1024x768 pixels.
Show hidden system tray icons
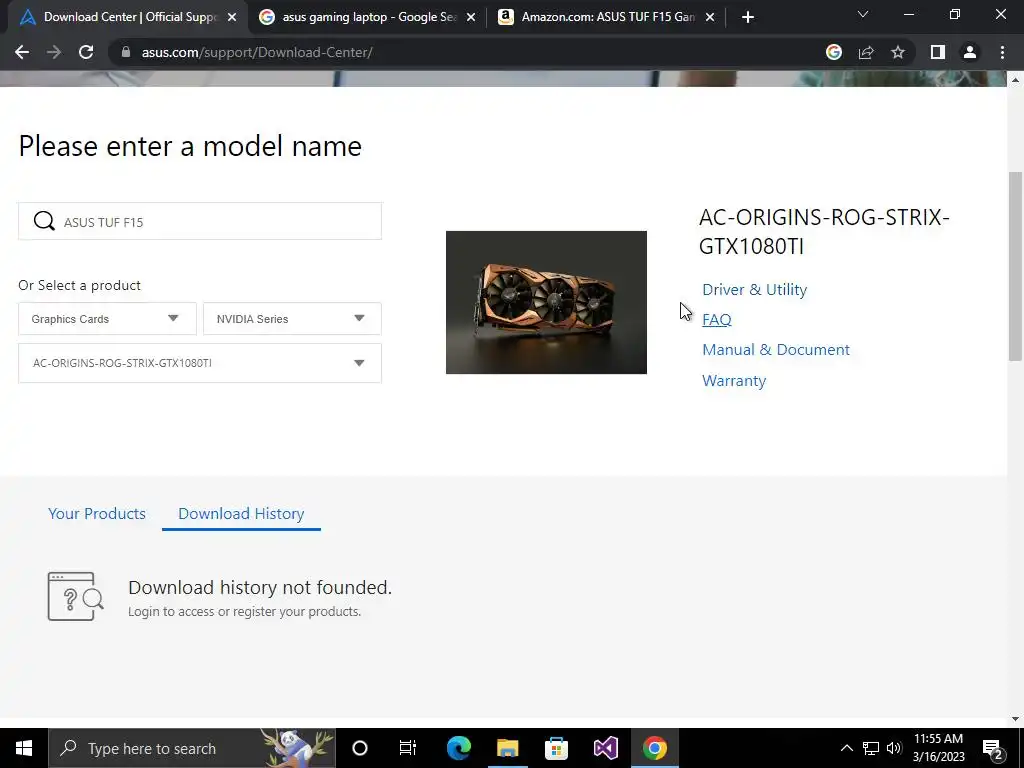pyautogui.click(x=846, y=748)
